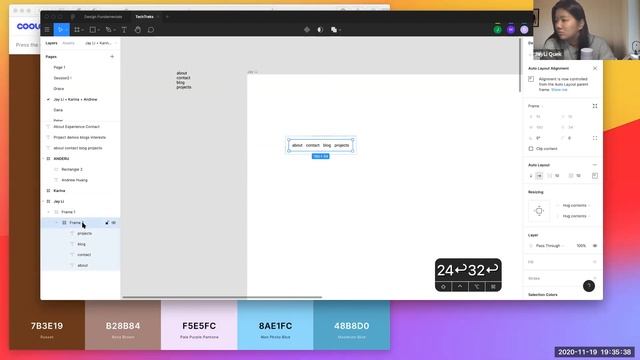Switch to the TechTreks file tab
Viewport: 640px width, 360px height.
[x=144, y=17]
